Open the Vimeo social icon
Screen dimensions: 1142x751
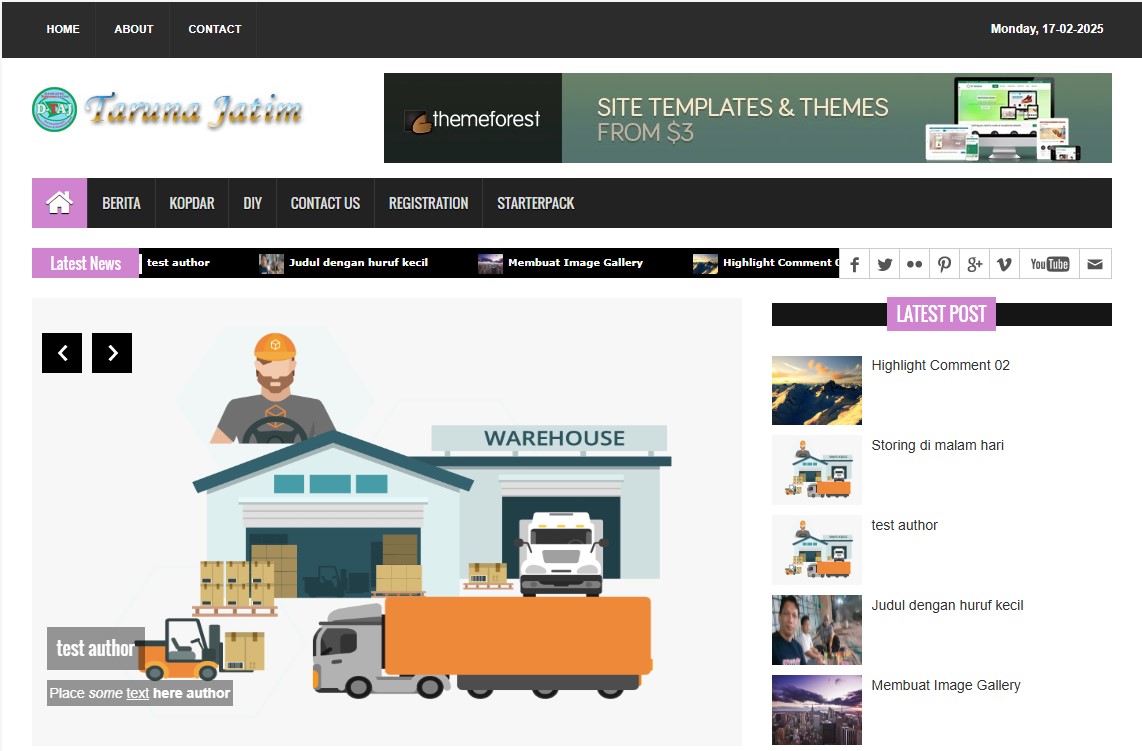click(1004, 264)
